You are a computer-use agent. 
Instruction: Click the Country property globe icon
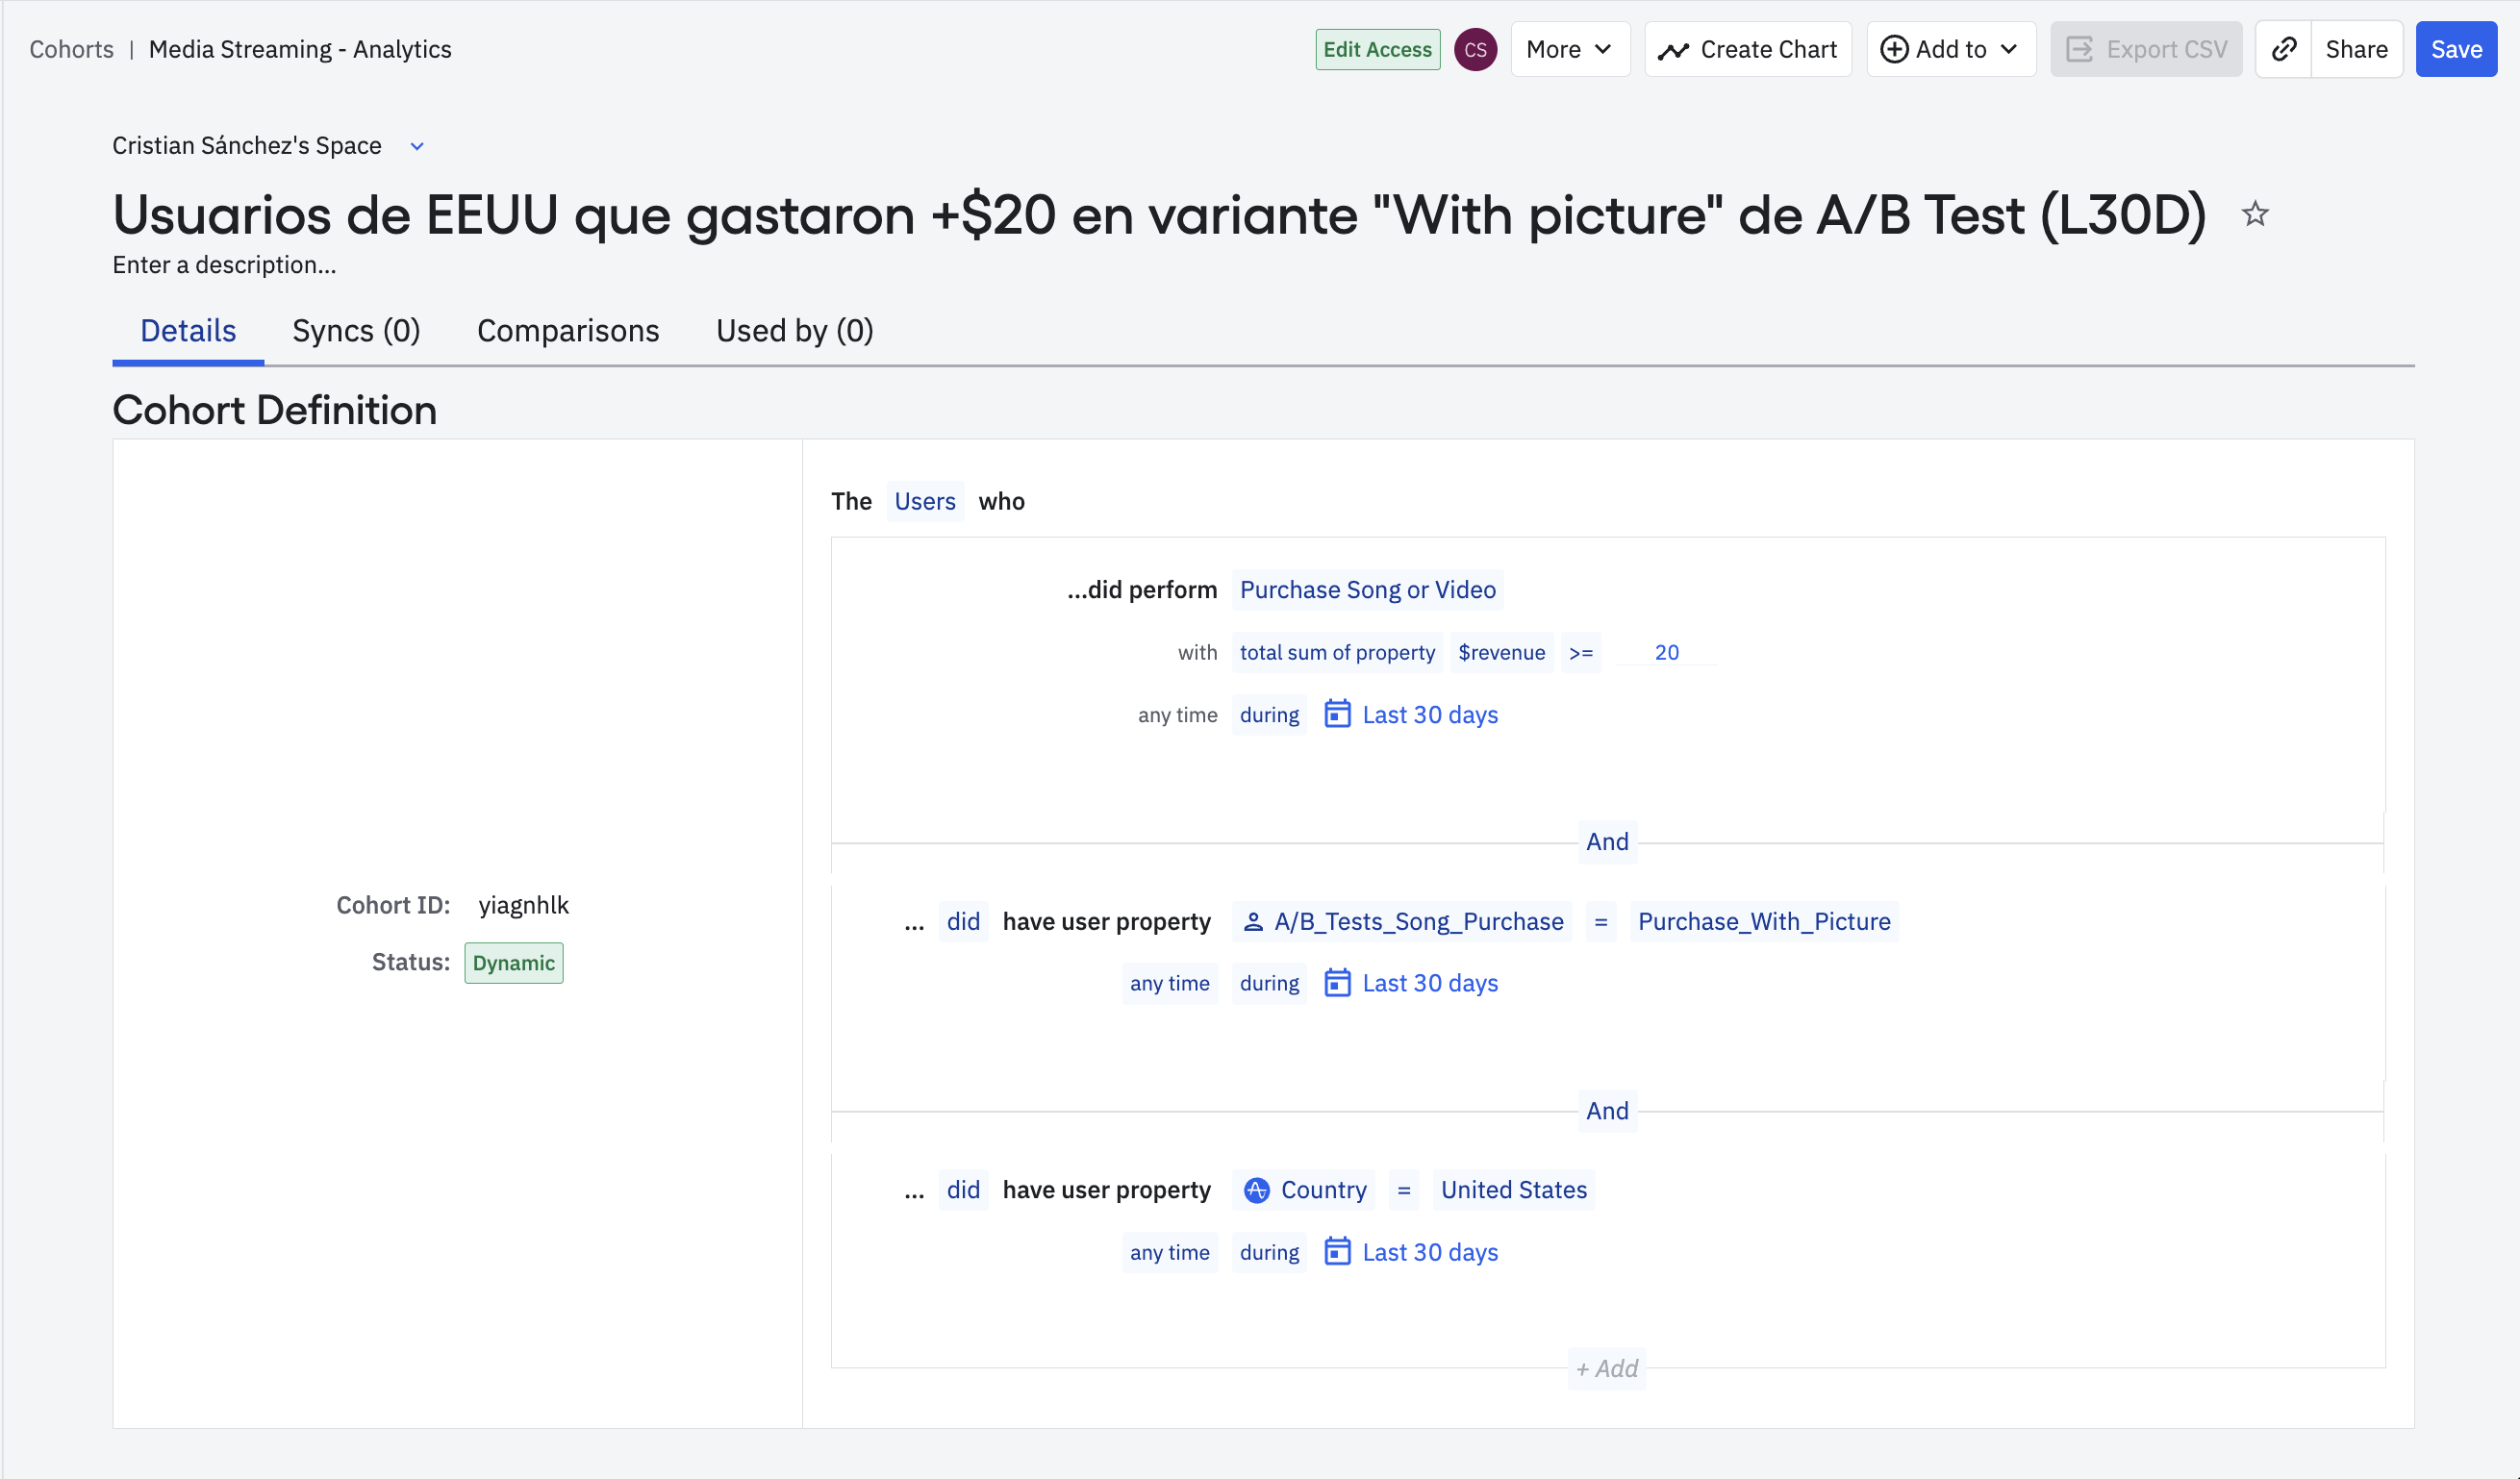pos(1256,1190)
